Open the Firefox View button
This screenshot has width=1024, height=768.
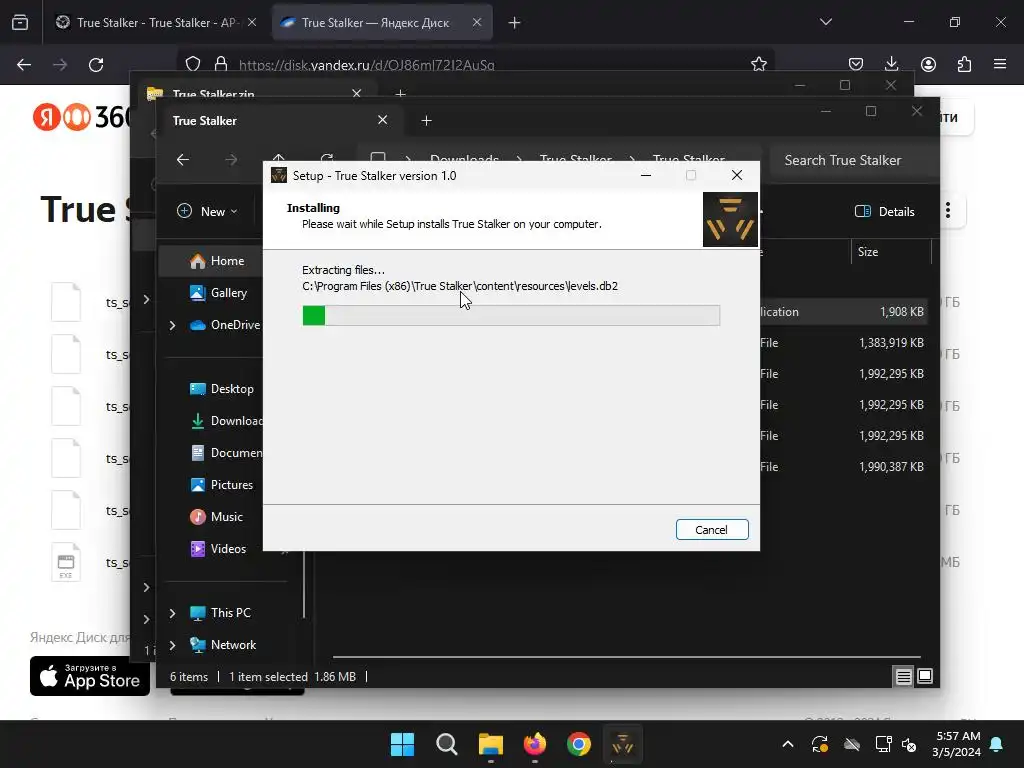point(20,23)
